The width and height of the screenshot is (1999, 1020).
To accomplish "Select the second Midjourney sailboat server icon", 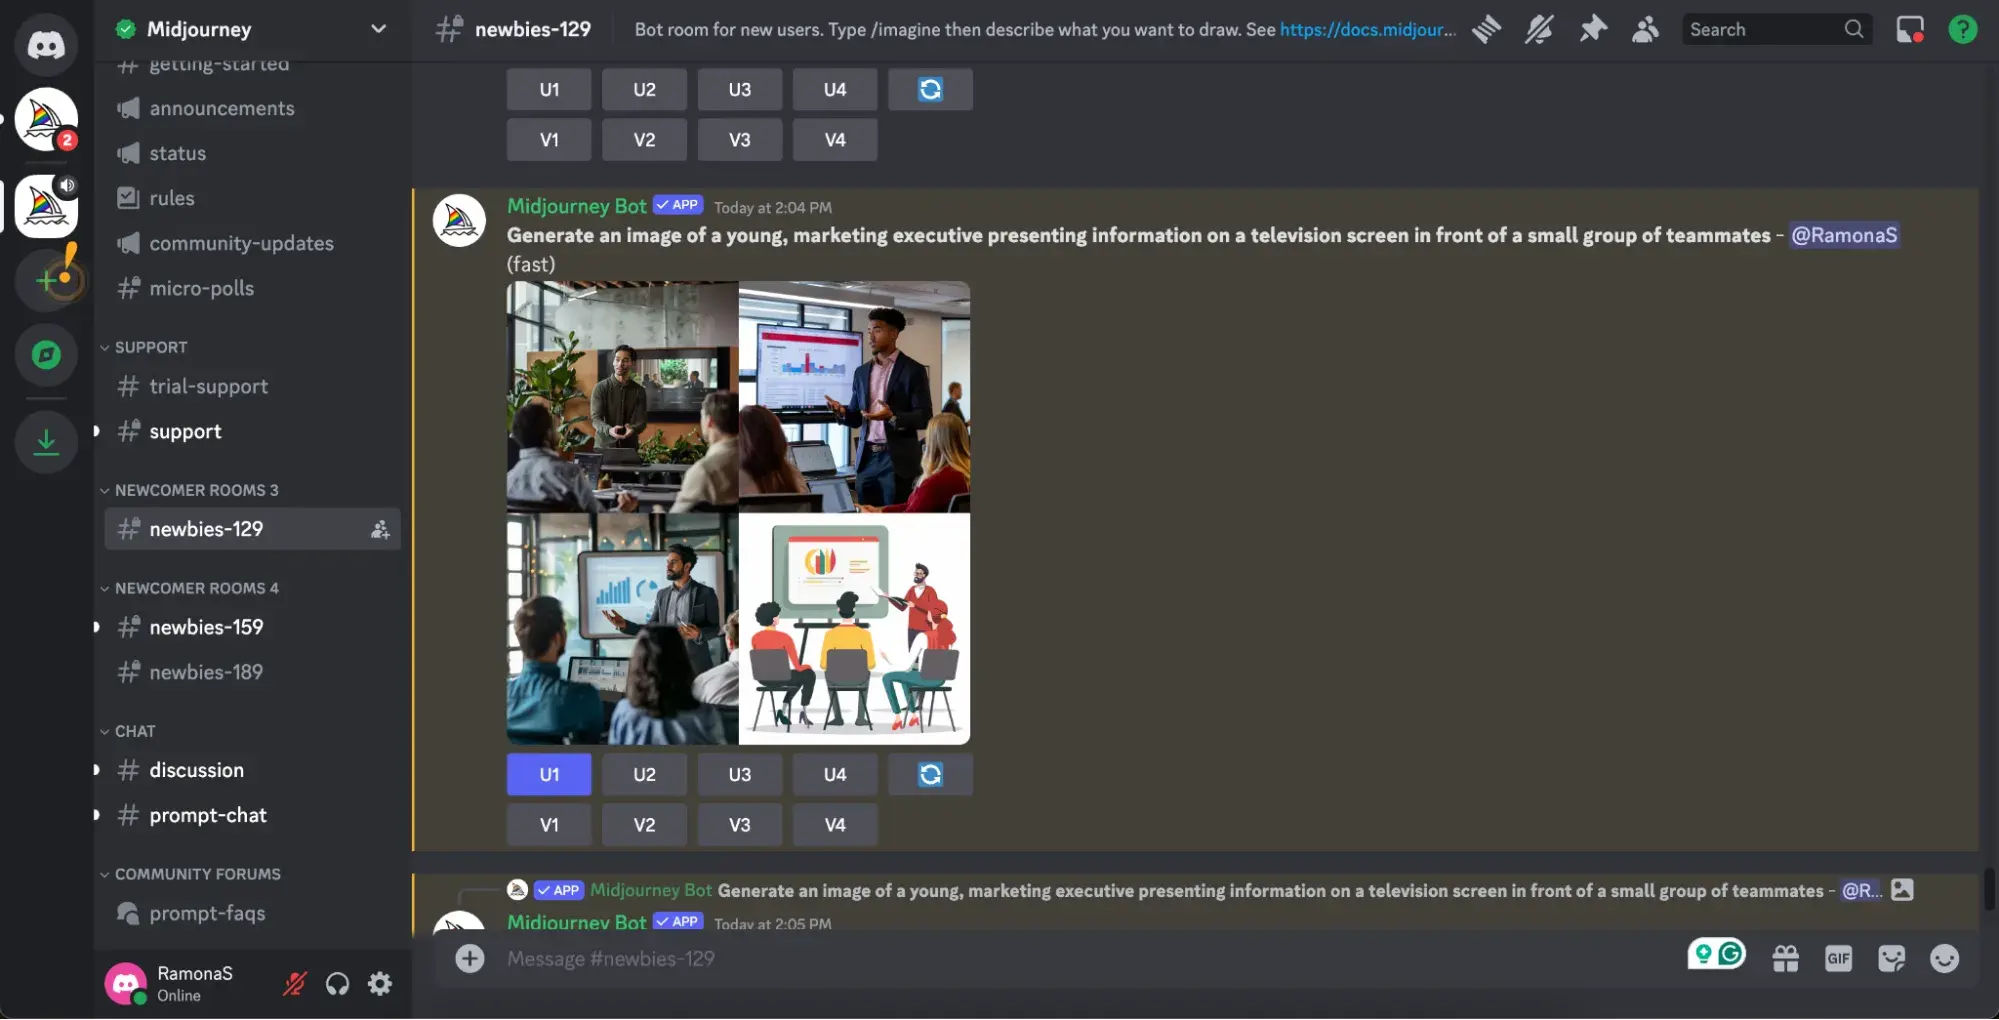I will point(46,206).
